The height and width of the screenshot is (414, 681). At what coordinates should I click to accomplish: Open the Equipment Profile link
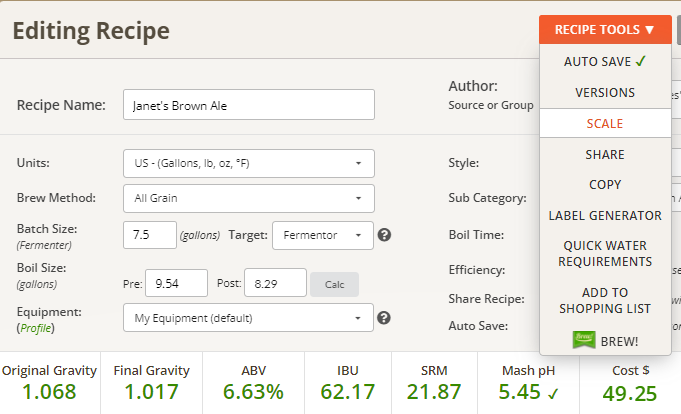click(41, 327)
